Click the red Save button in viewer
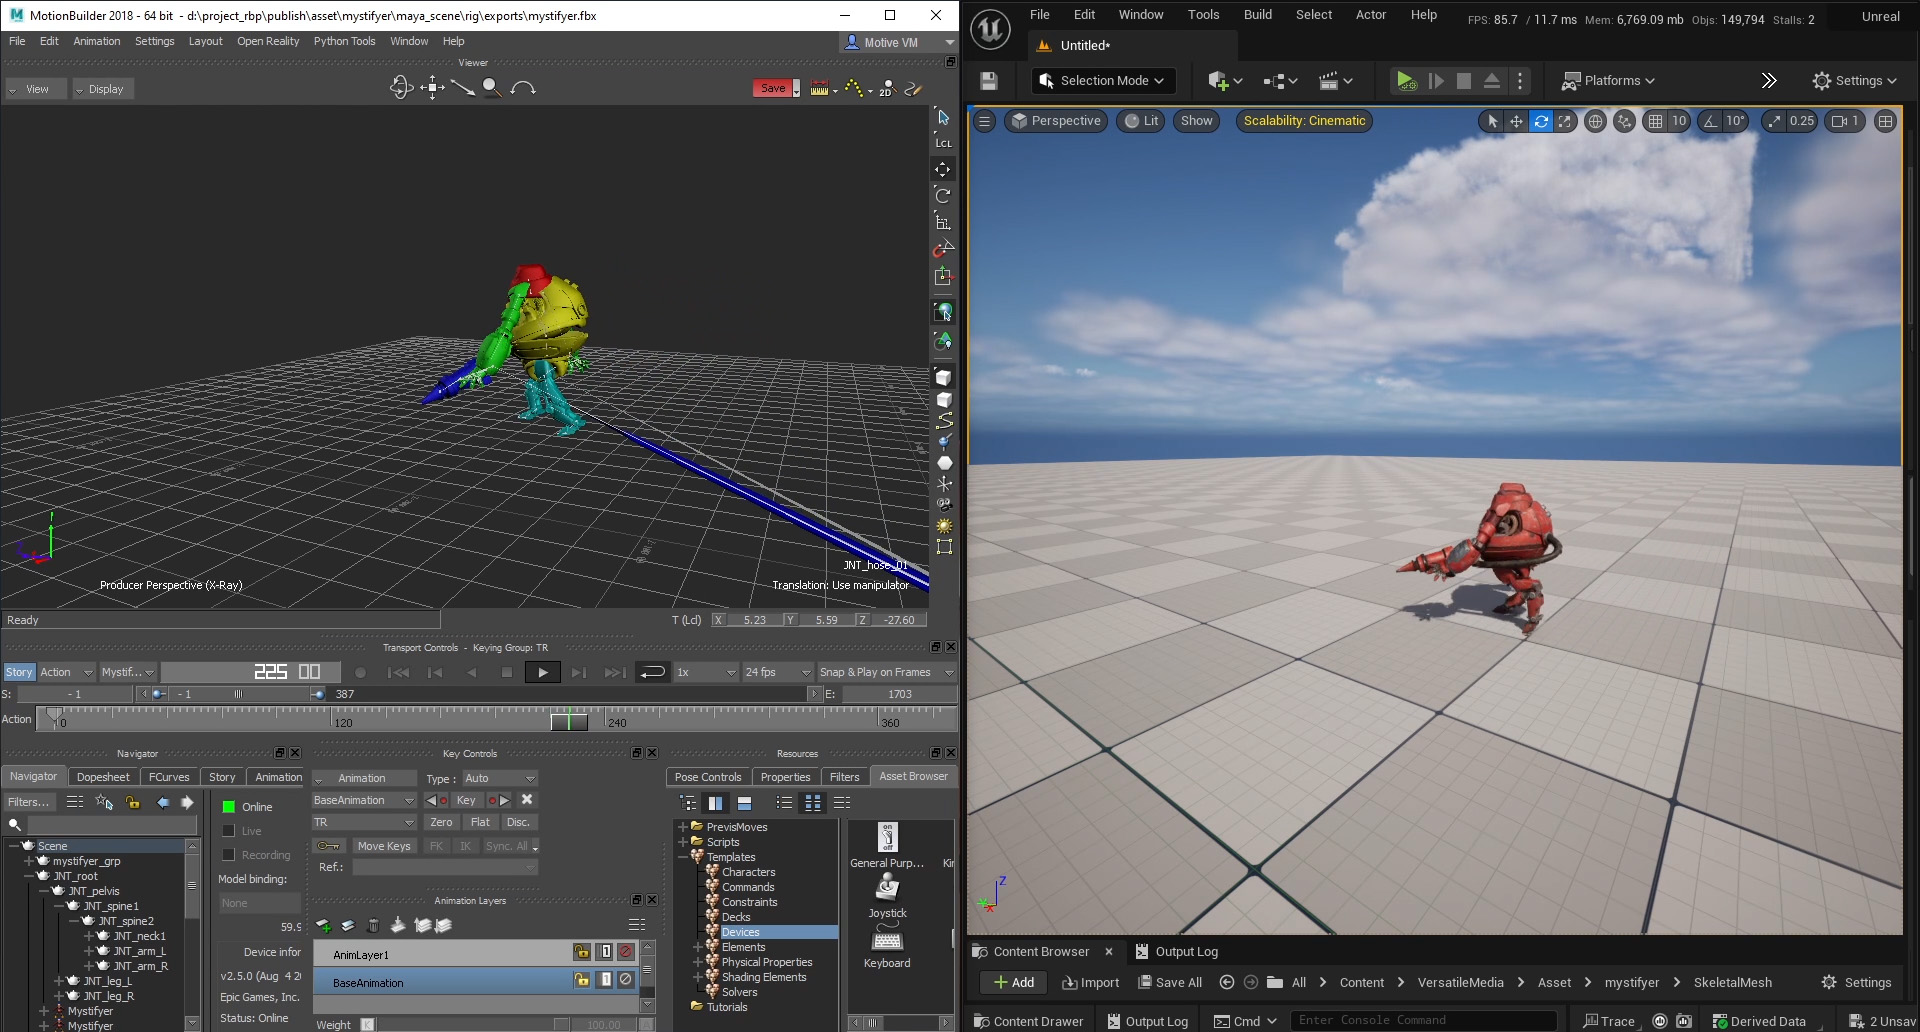The image size is (1920, 1032). 773,88
